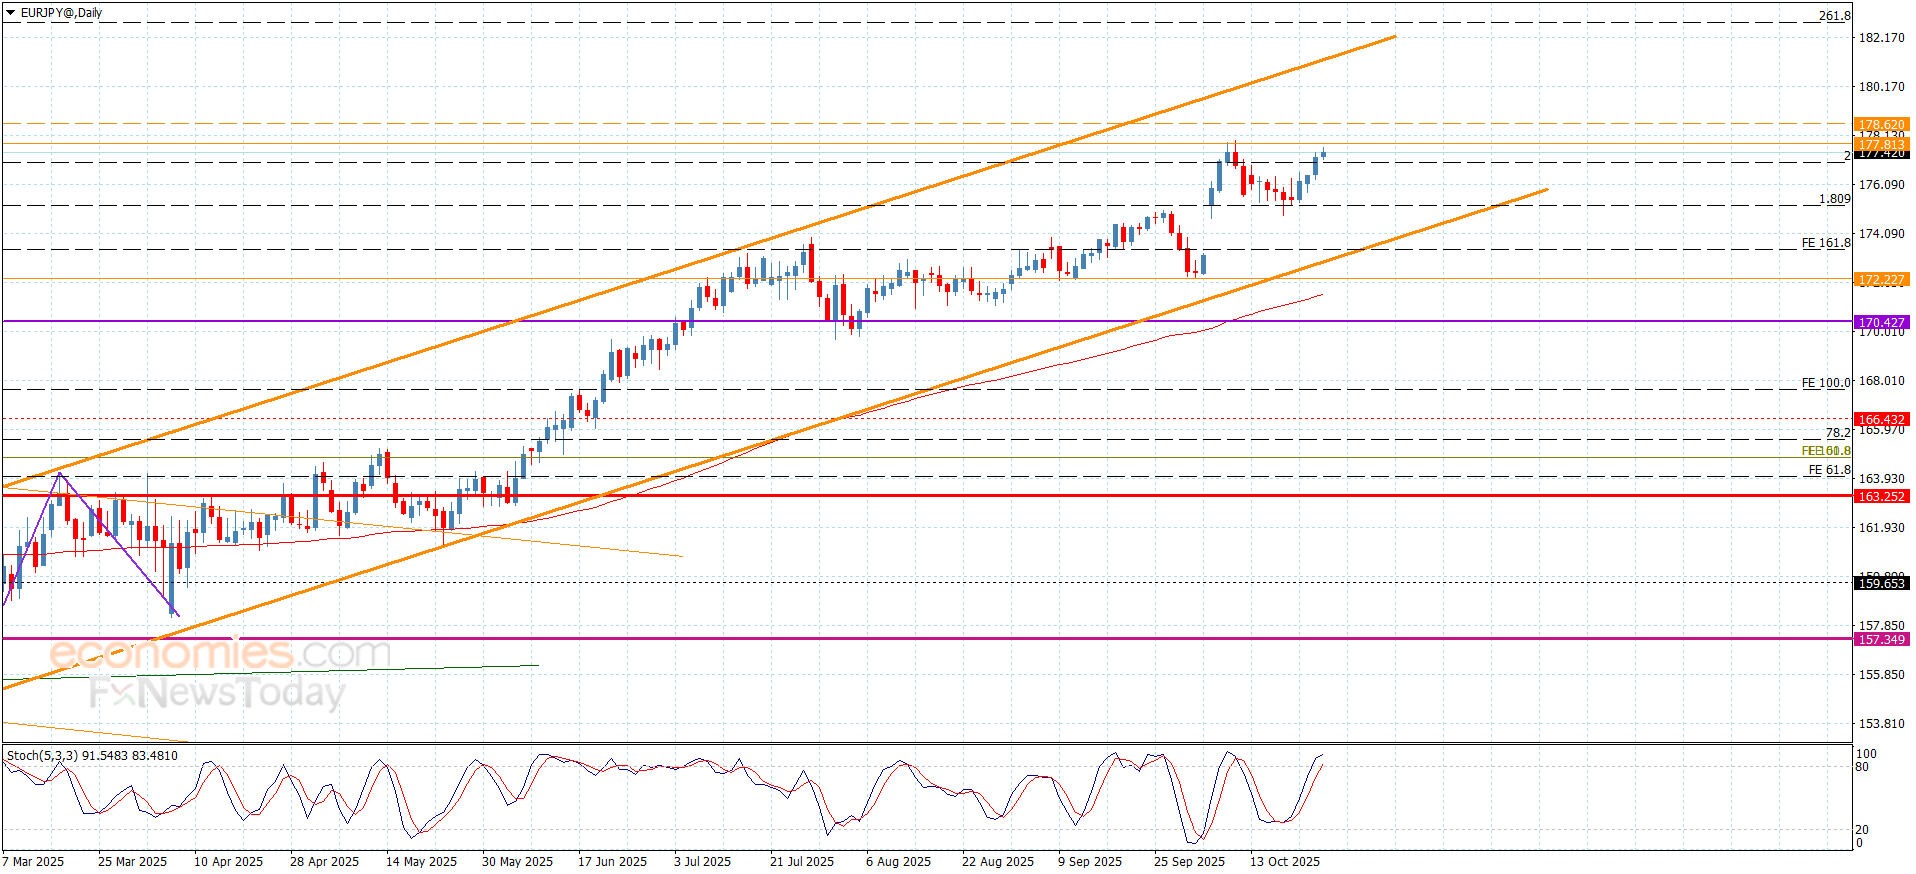Click the 17 Jun 2025 date label
The width and height of the screenshot is (1916, 874).
612,862
